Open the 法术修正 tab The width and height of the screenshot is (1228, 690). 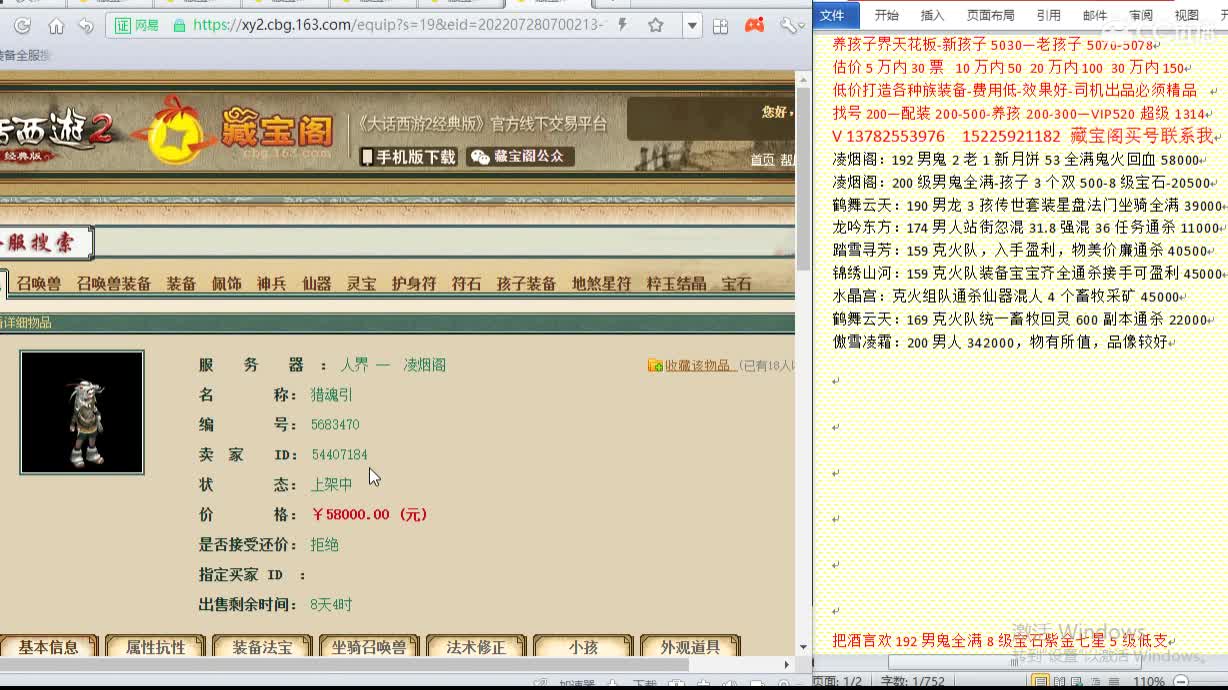tap(476, 647)
